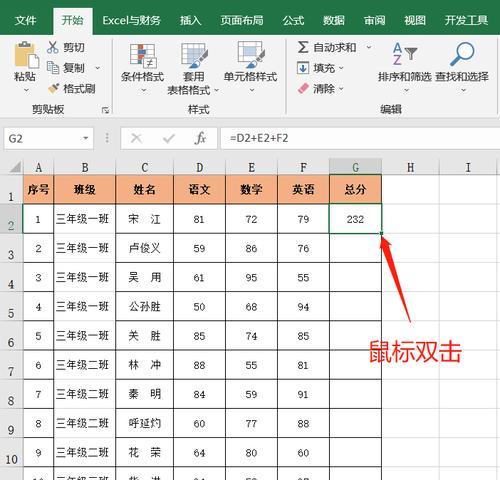Click the 格式刷 Format Painter label
Image resolution: width=500 pixels, height=480 pixels.
click(x=79, y=89)
